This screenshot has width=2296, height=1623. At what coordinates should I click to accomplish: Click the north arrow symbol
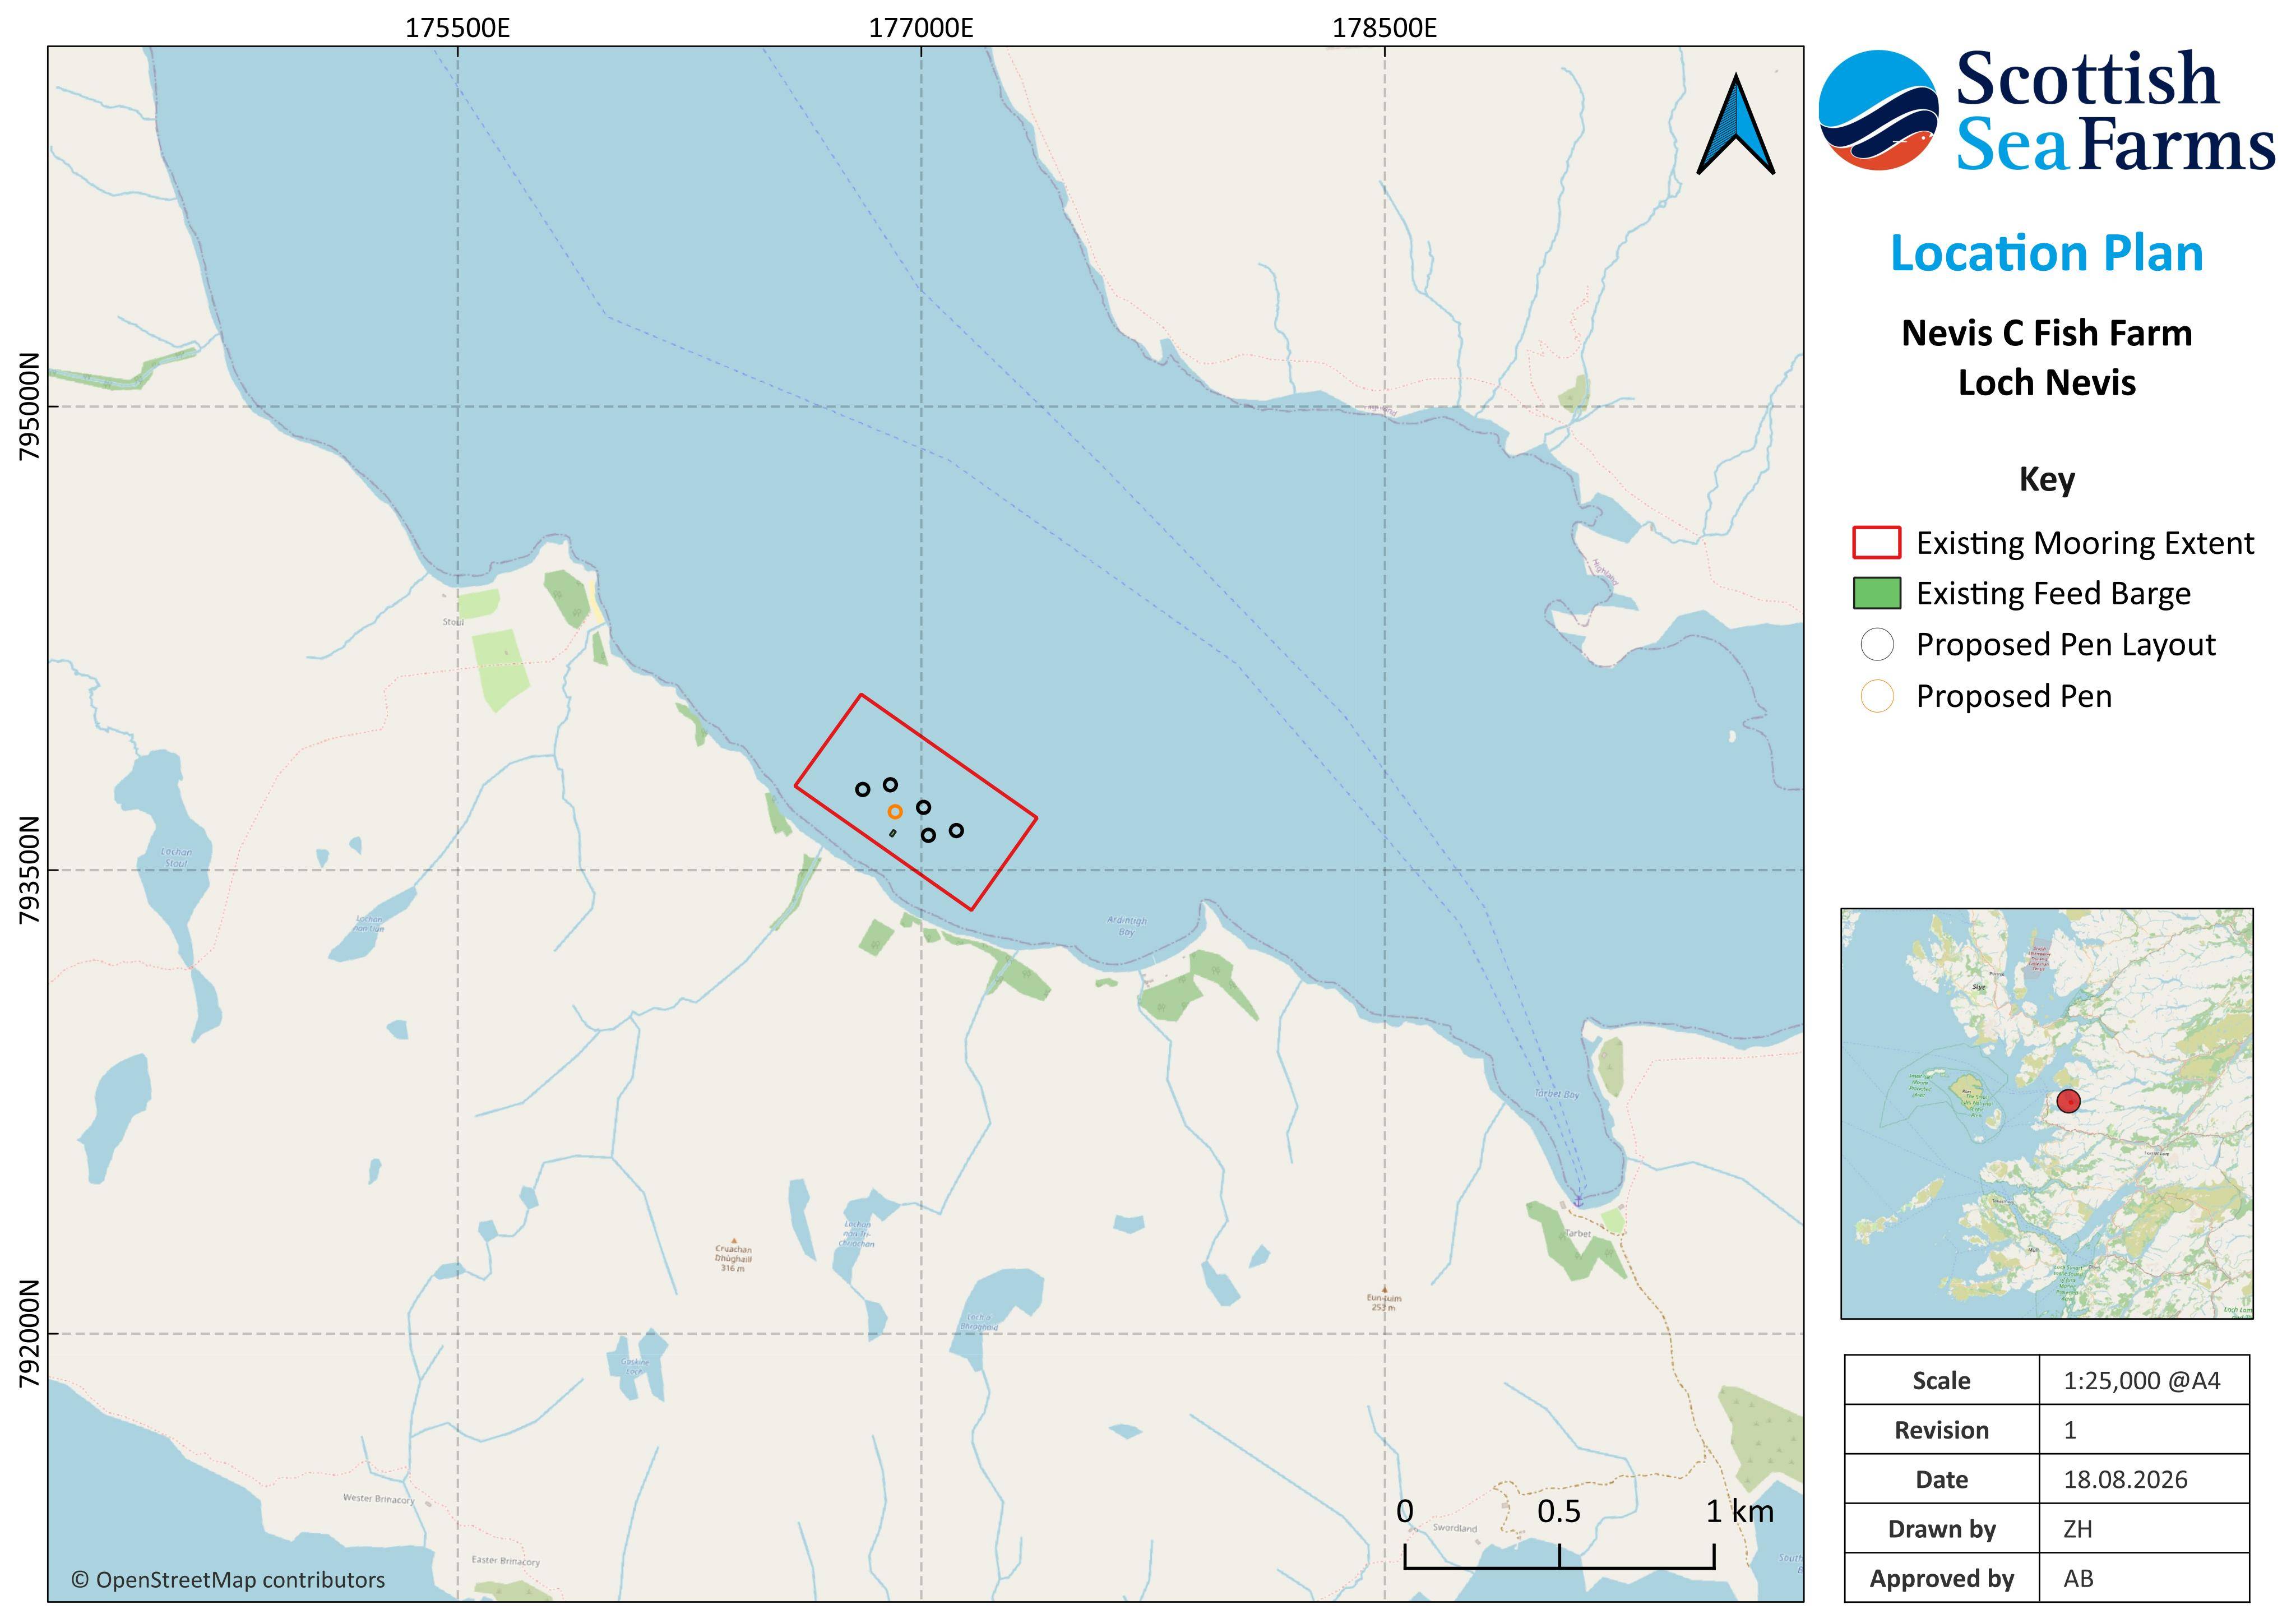click(1736, 124)
